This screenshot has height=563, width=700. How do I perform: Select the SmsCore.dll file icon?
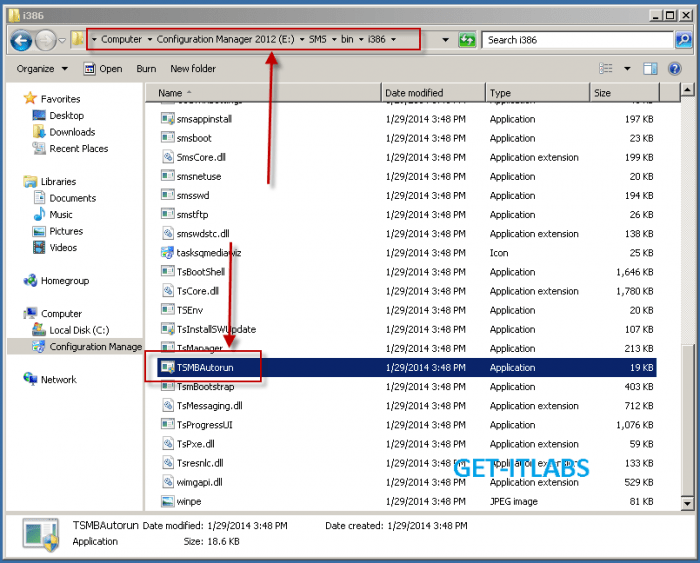(167, 157)
